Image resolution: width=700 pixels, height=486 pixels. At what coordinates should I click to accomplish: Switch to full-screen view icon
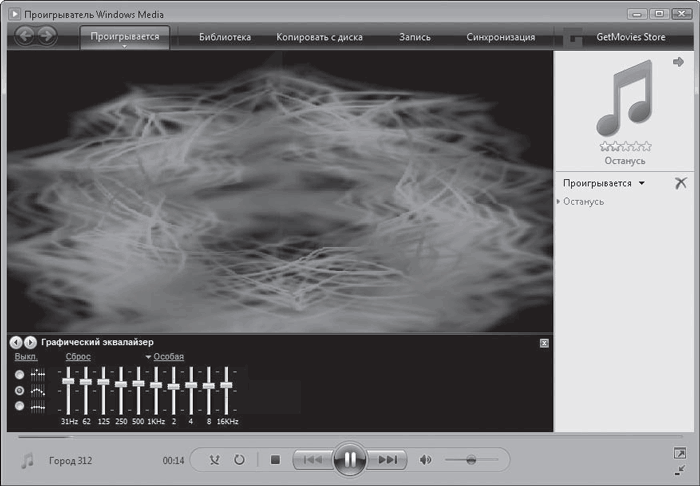coord(679,453)
